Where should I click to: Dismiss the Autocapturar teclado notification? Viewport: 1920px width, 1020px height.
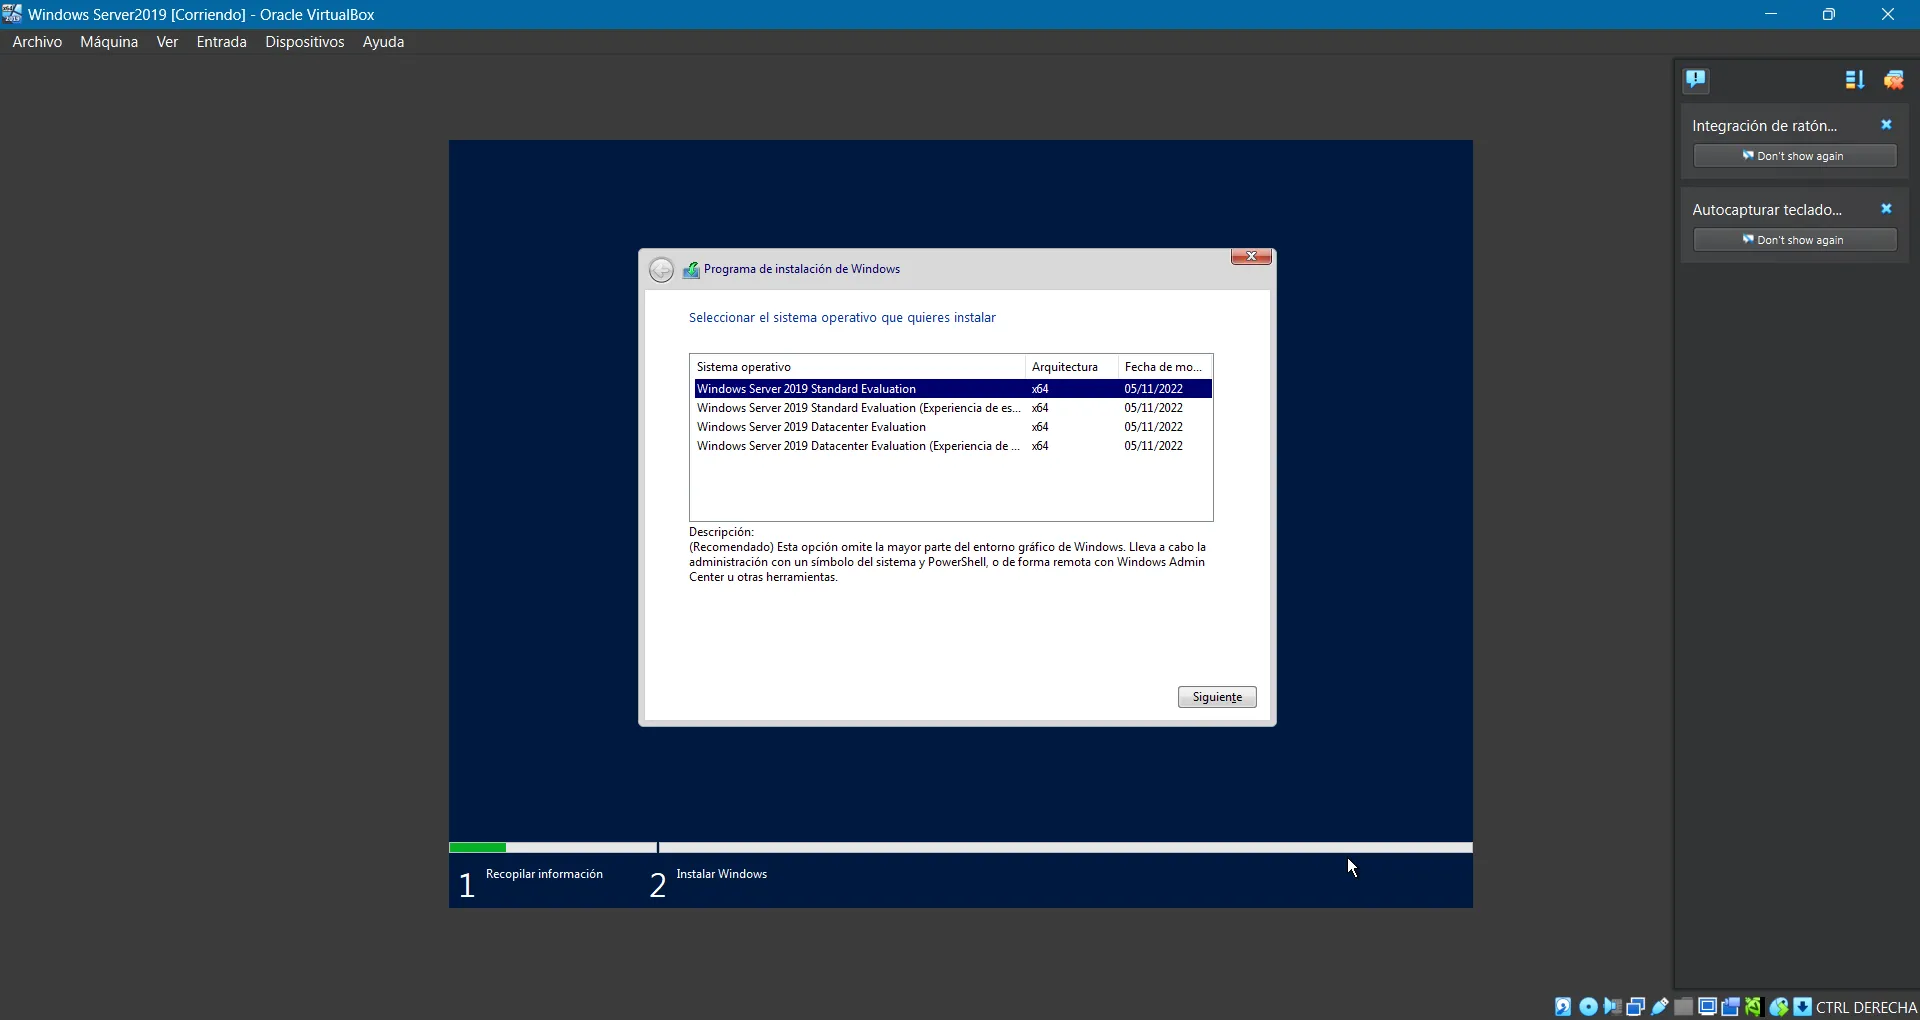coord(1886,209)
